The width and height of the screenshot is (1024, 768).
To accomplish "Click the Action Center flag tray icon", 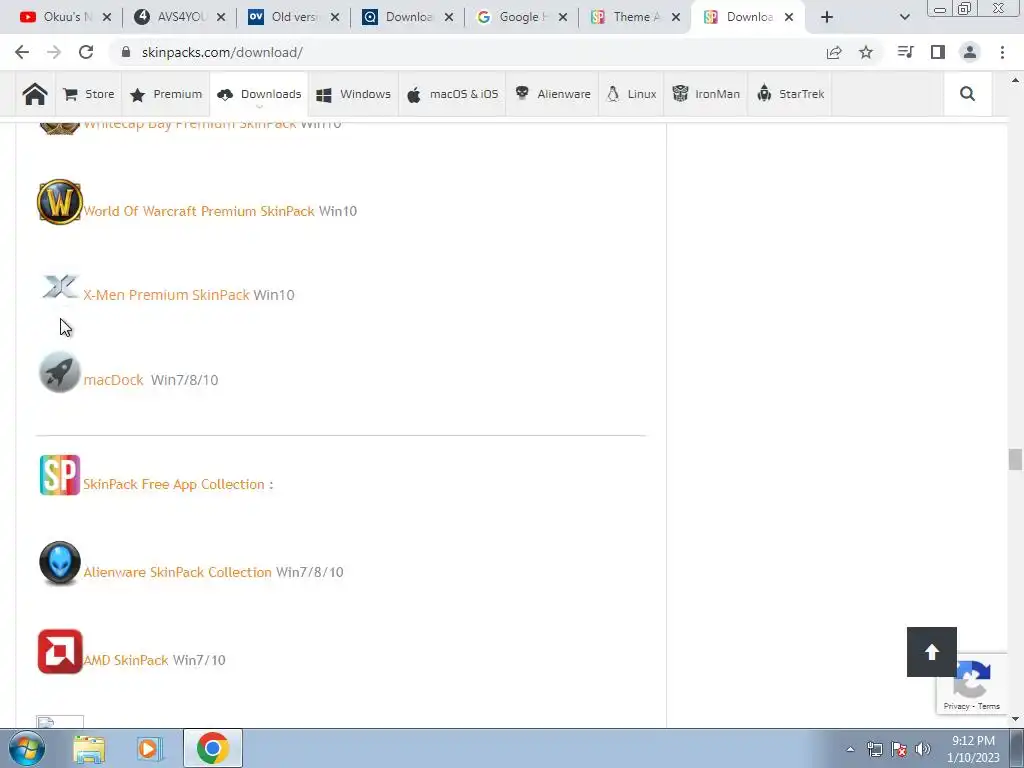I will coord(899,749).
